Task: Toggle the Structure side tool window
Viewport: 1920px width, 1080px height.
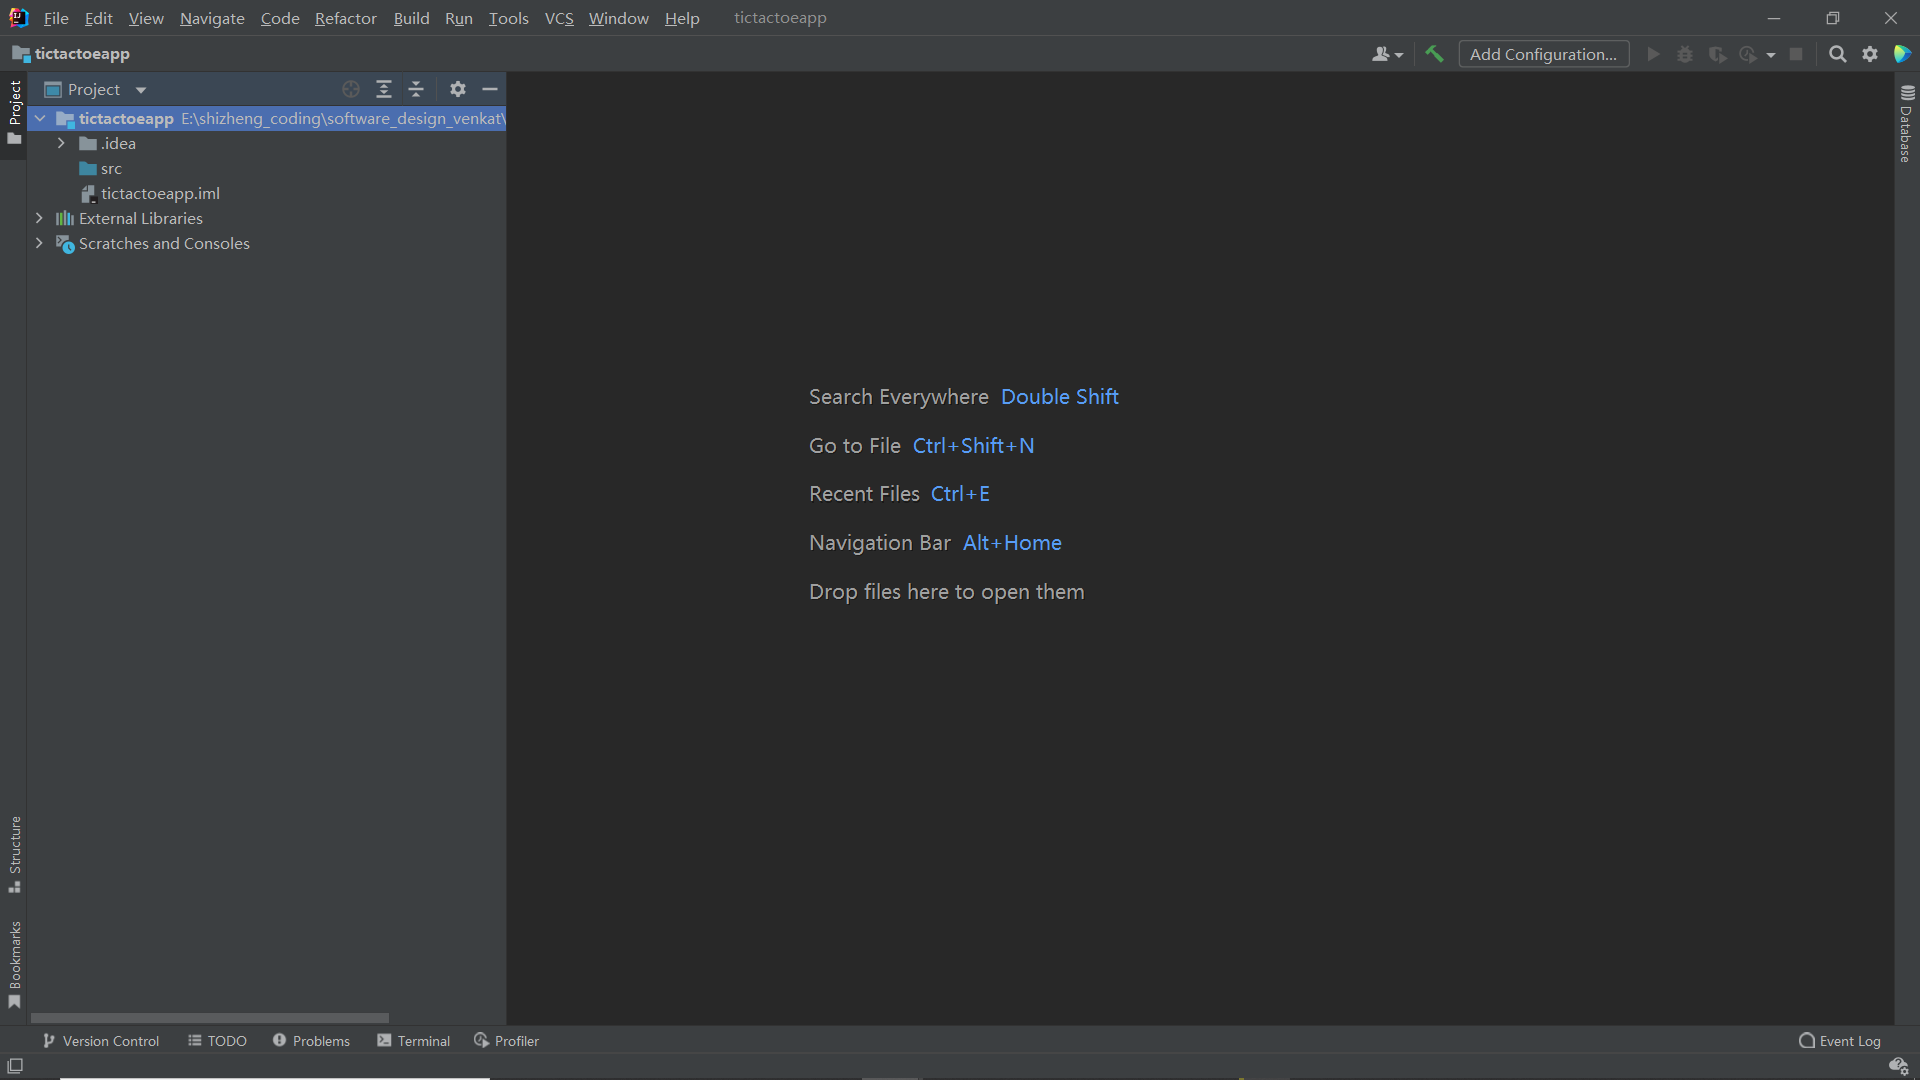Action: [14, 853]
